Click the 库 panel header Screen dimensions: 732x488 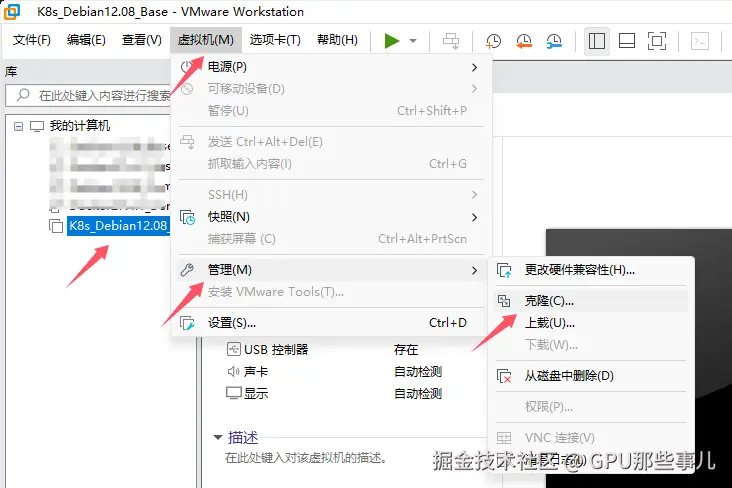tap(11, 71)
